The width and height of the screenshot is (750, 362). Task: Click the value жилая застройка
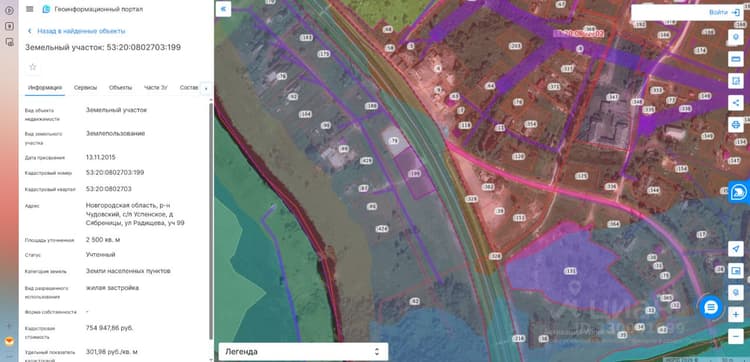tap(112, 288)
